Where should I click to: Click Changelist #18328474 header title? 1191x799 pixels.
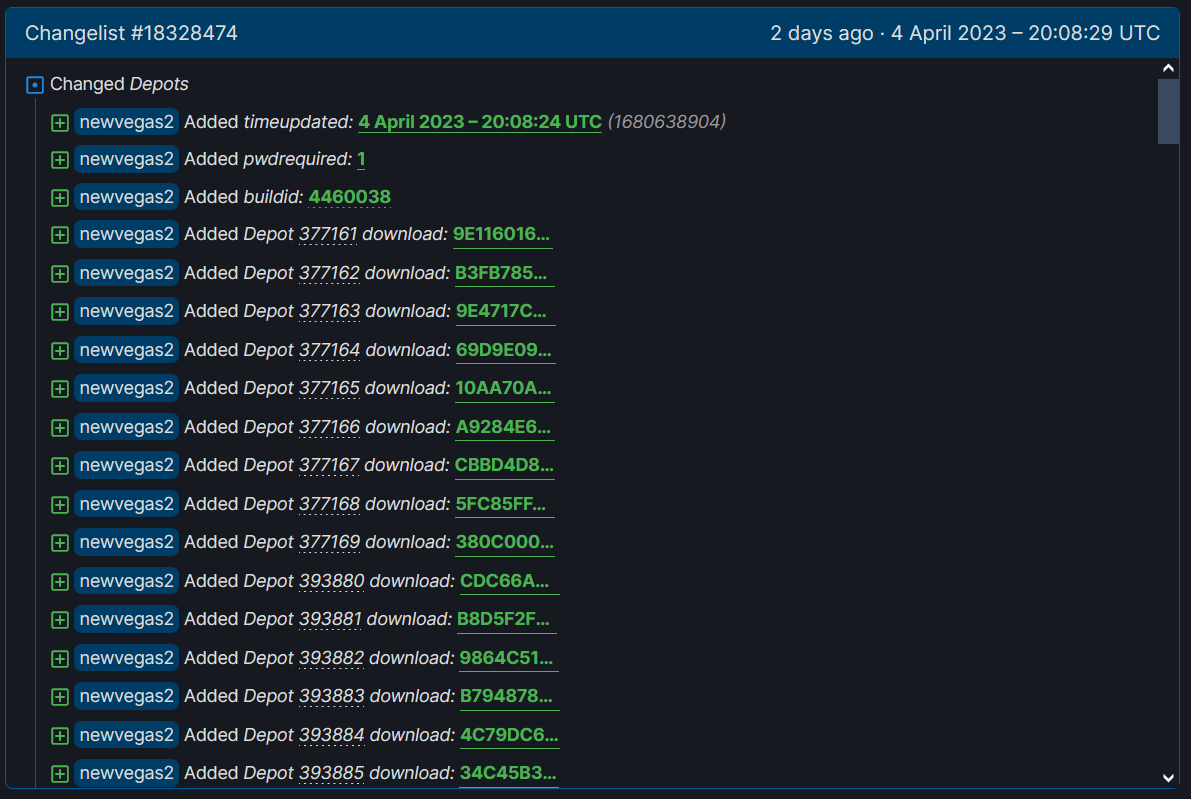pyautogui.click(x=131, y=33)
